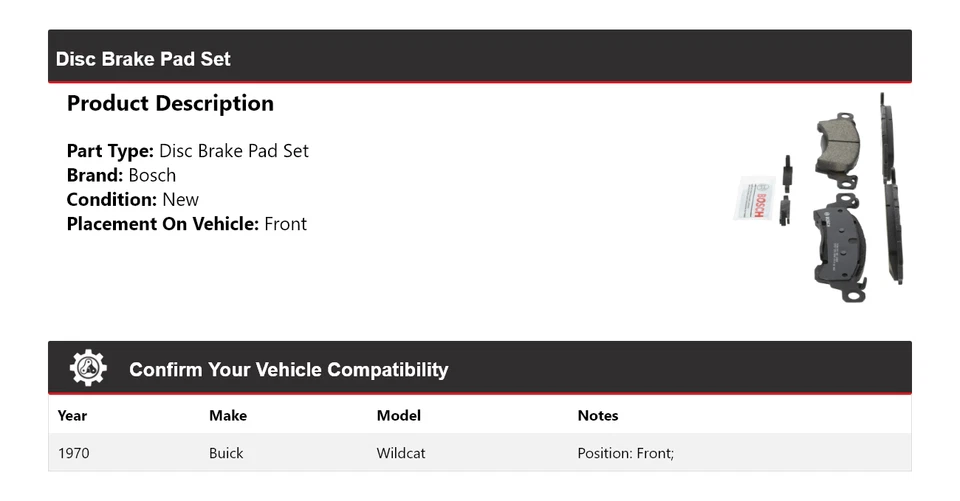This screenshot has height=501, width=960.
Task: Click the gear compatibility icon
Action: pyautogui.click(x=88, y=369)
